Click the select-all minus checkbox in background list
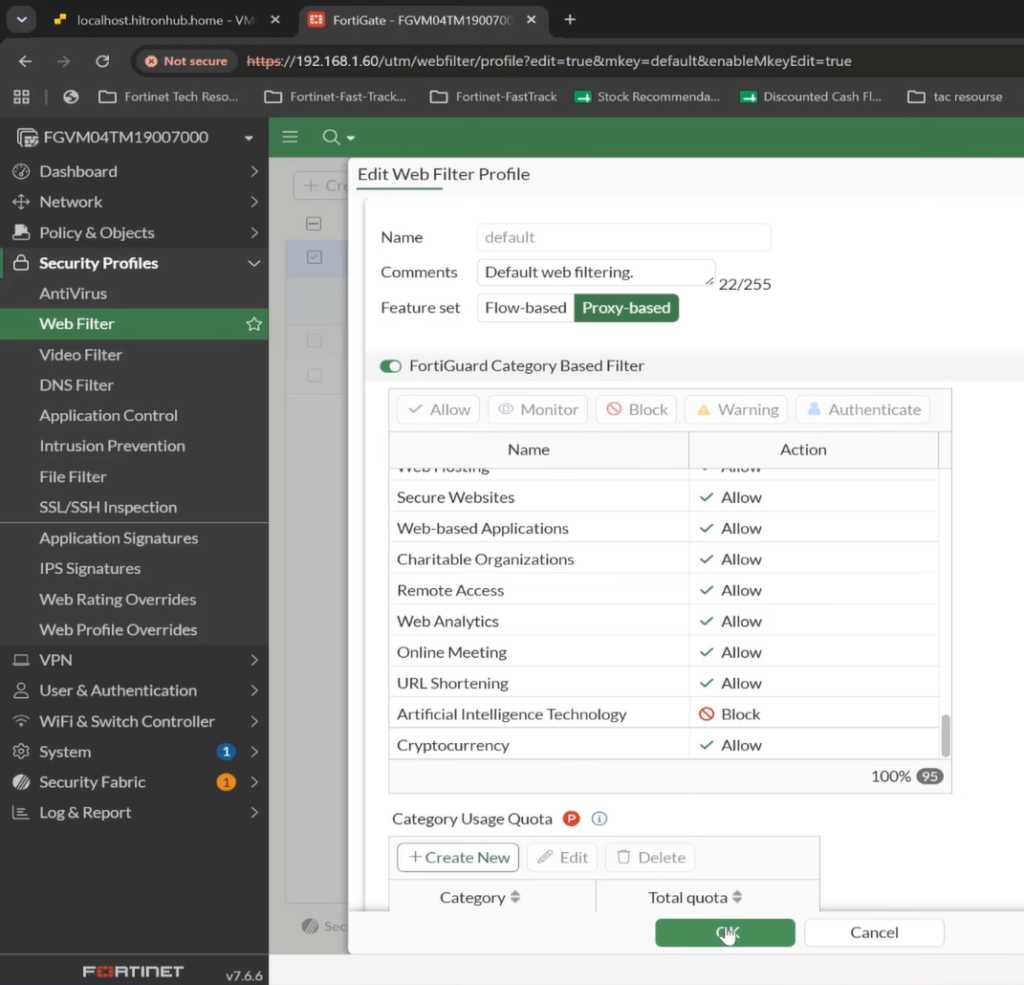The width and height of the screenshot is (1024, 985). [313, 223]
